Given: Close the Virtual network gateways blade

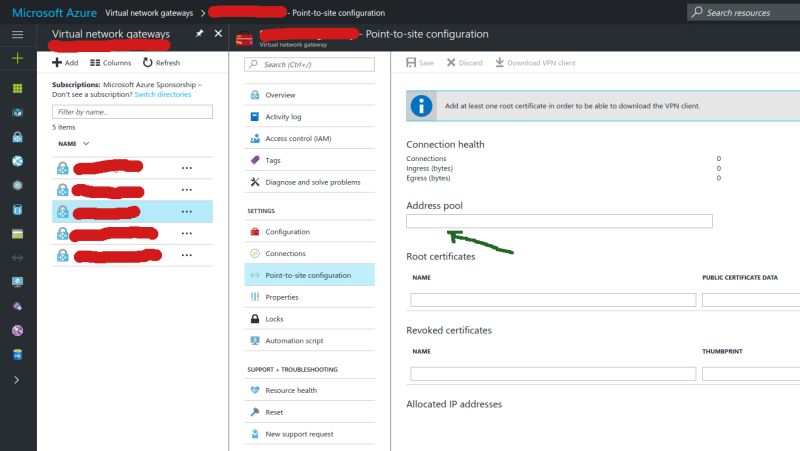Looking at the screenshot, I should pyautogui.click(x=218, y=33).
